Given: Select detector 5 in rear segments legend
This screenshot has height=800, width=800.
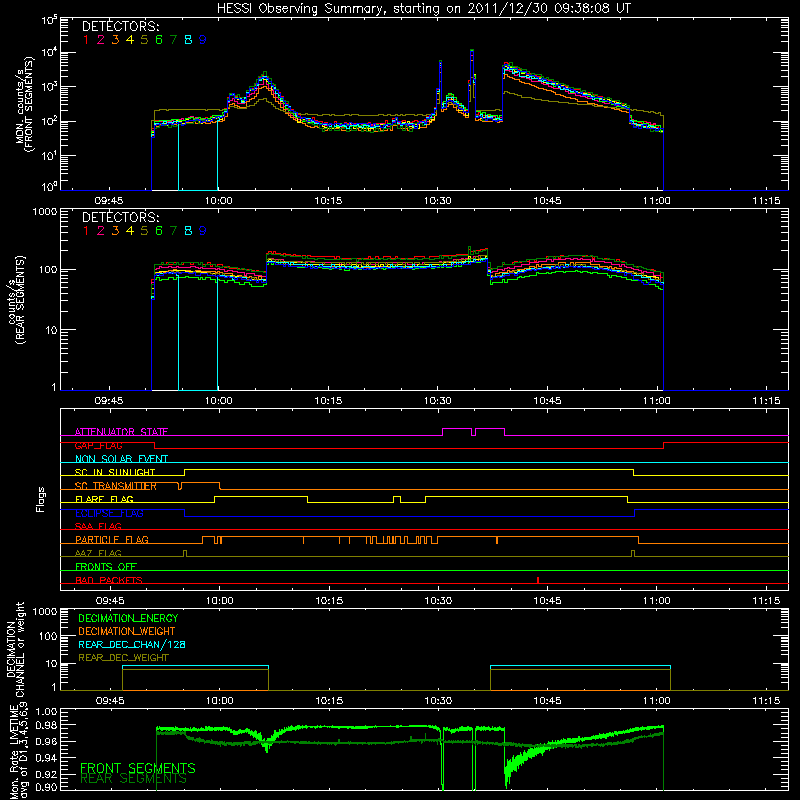Looking at the screenshot, I should (144, 231).
